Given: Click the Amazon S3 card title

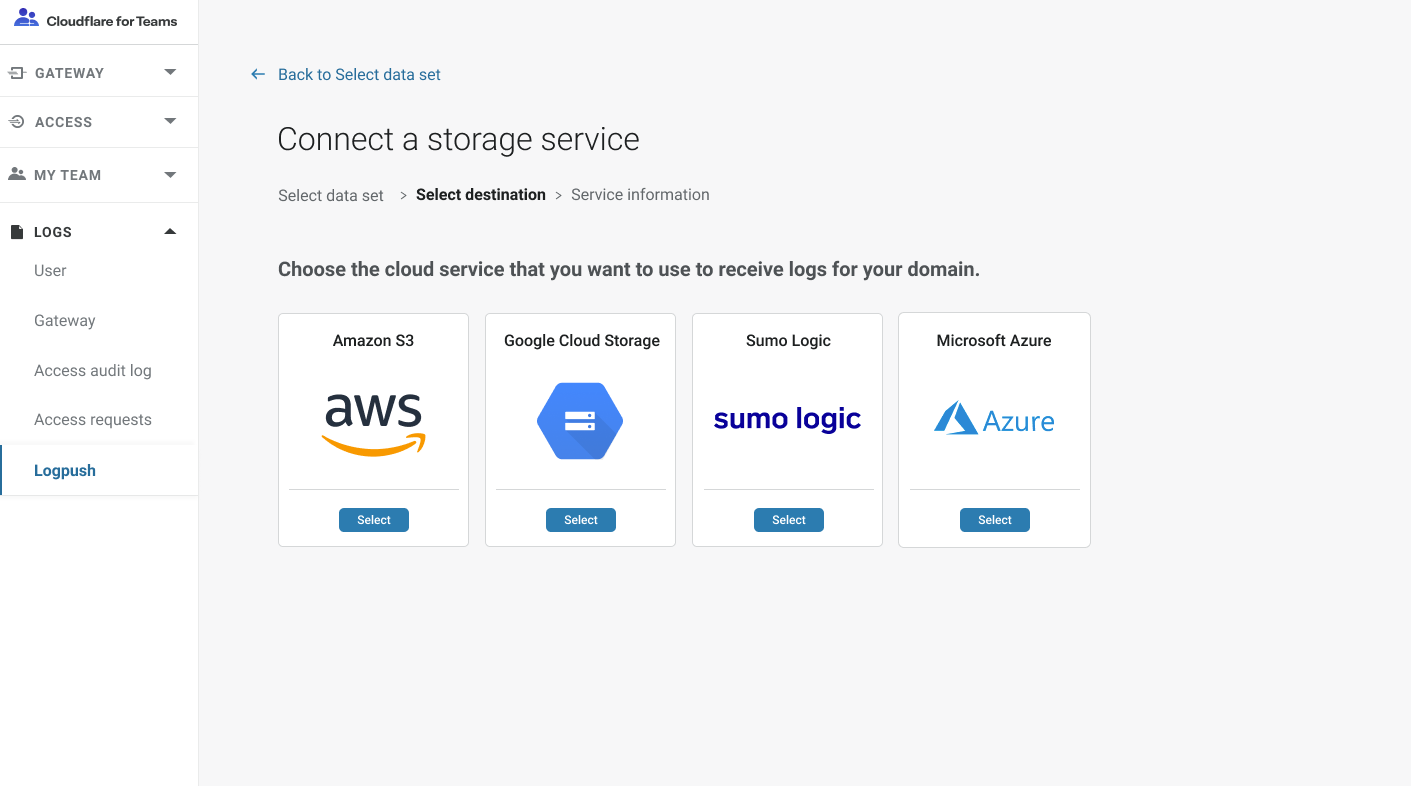Looking at the screenshot, I should tap(373, 341).
